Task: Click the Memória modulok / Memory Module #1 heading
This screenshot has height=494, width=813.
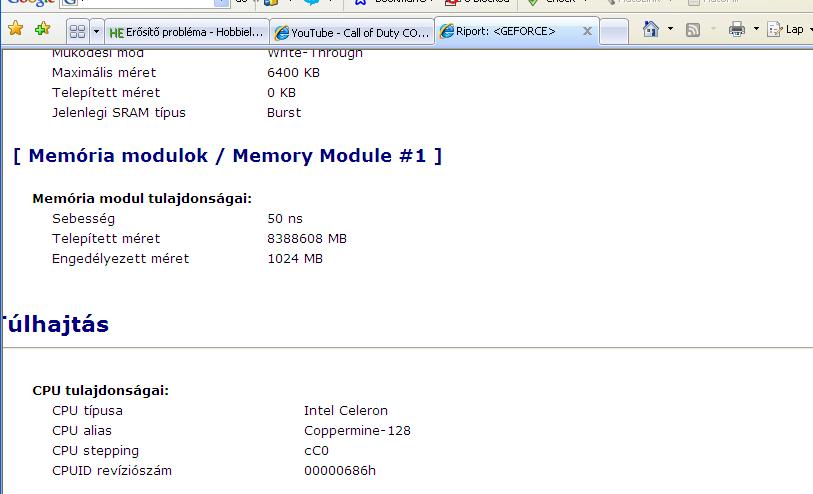Action: pyautogui.click(x=227, y=156)
